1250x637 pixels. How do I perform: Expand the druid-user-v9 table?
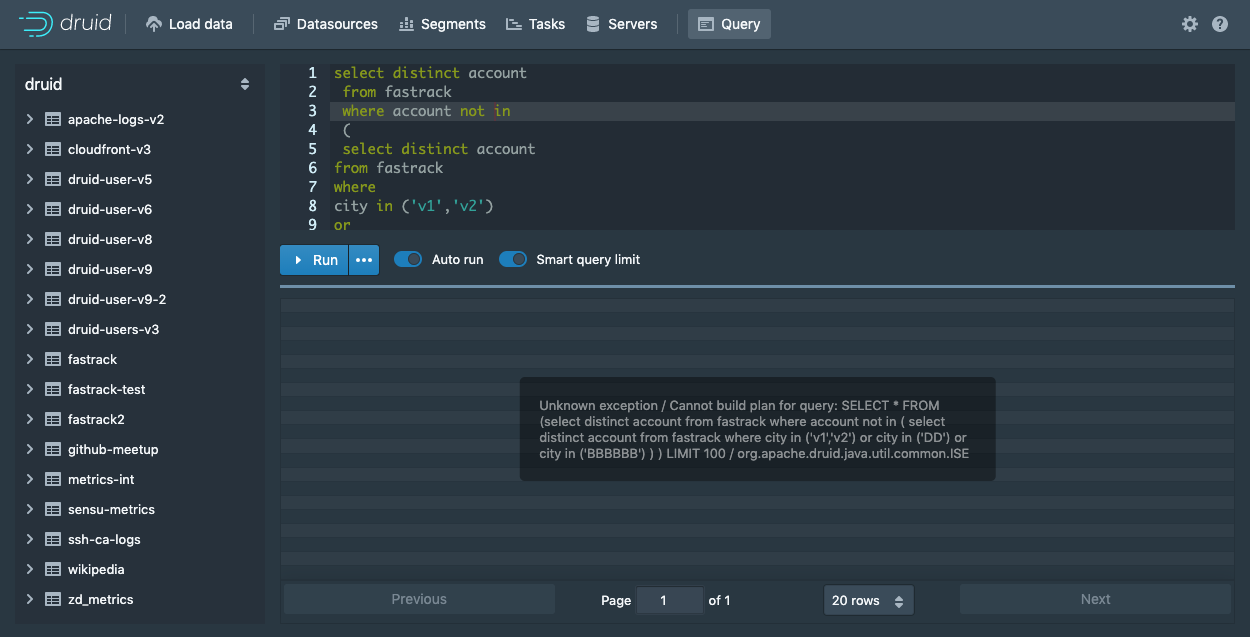pos(30,269)
